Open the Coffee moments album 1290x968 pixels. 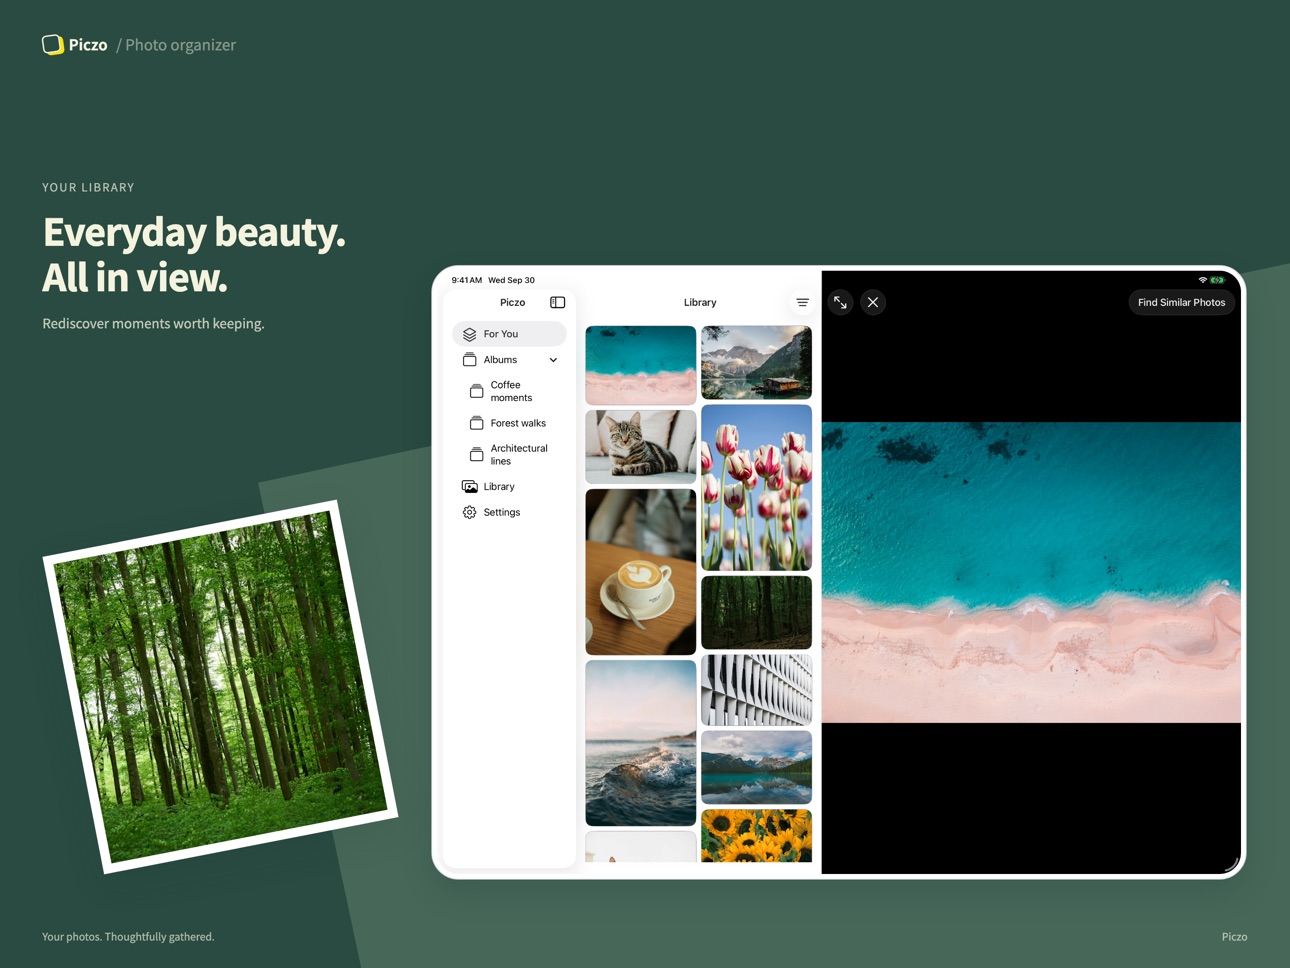point(509,391)
